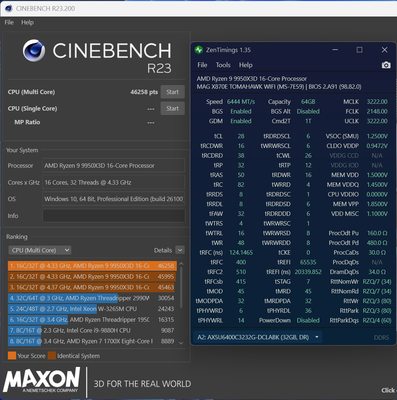Minimize the ZenTimings window
Screen dimensions: 397x400
pyautogui.click(x=335, y=50)
